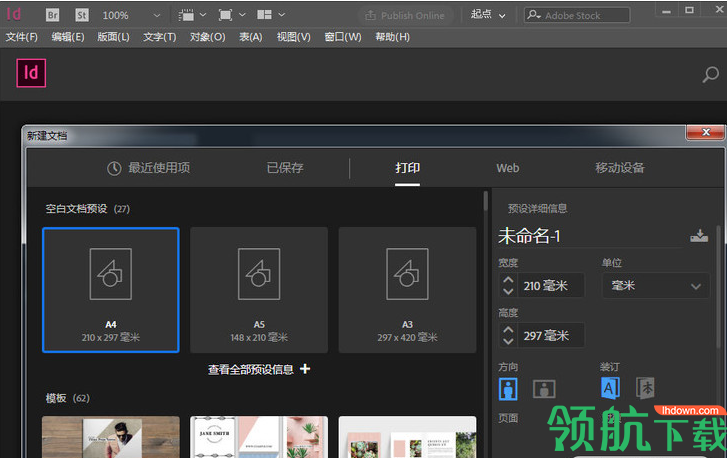Image resolution: width=727 pixels, height=458 pixels.
Task: Select the A4 210 x 297 preset
Action: tap(111, 290)
